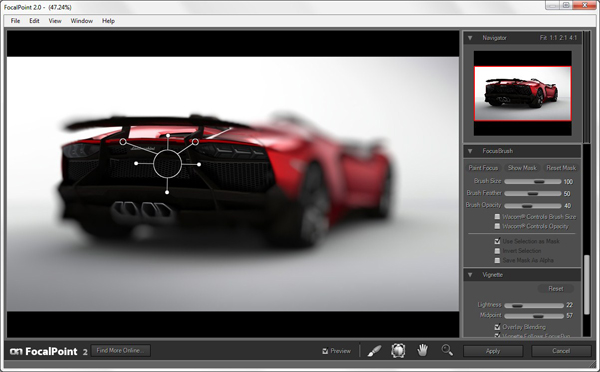Set Navigator zoom to 4:1
Image resolution: width=600 pixels, height=372 pixels.
tap(573, 38)
